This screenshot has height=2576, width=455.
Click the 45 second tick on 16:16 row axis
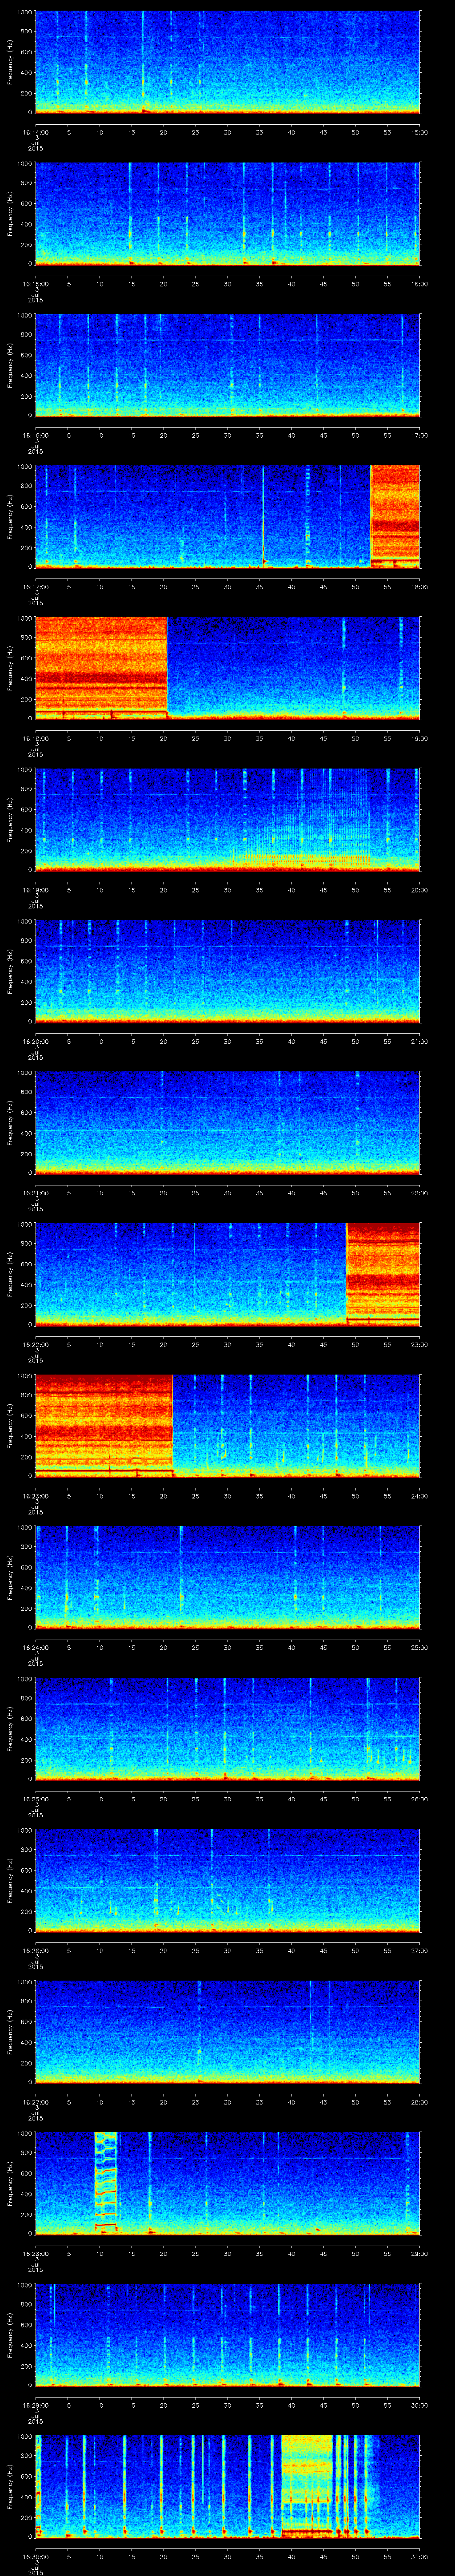click(x=323, y=435)
